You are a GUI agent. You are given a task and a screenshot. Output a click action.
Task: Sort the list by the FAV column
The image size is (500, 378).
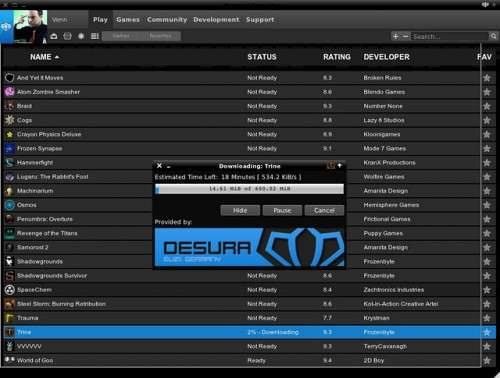[x=485, y=57]
